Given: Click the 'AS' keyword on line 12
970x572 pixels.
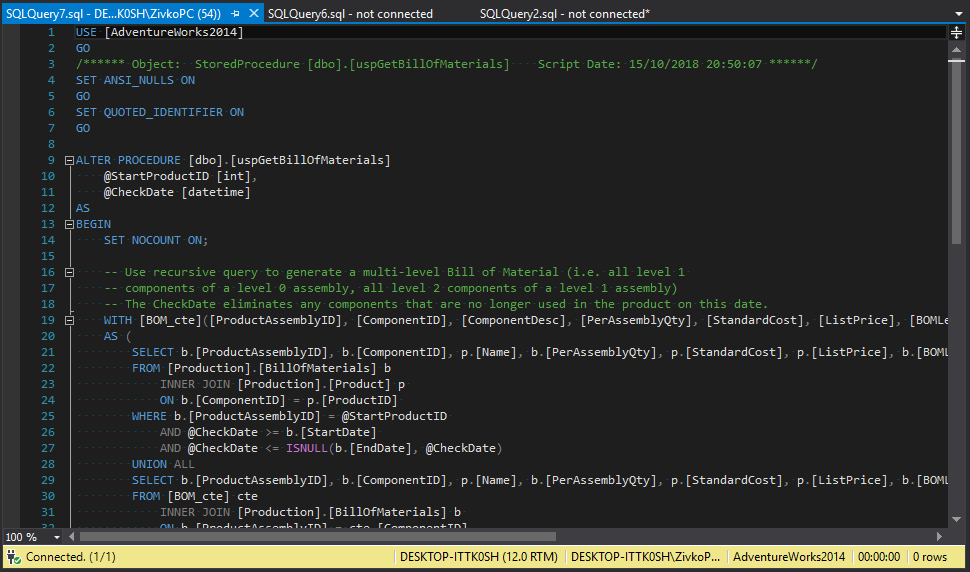Looking at the screenshot, I should 83,208.
